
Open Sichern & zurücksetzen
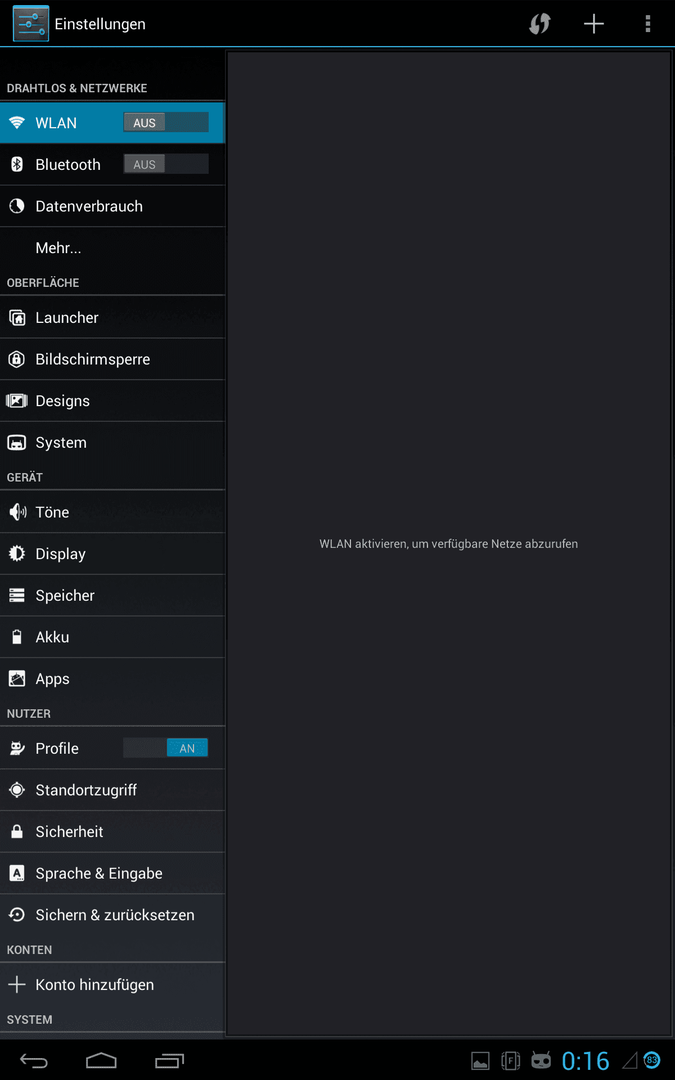112,915
